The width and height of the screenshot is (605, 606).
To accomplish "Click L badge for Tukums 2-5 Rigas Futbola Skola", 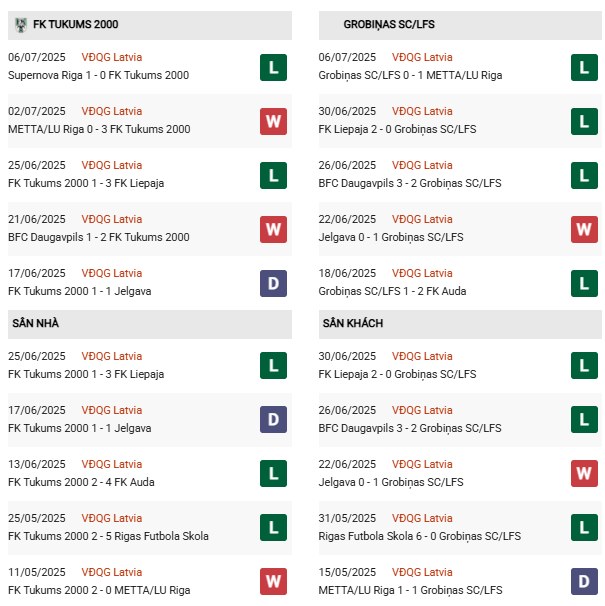I will pos(273,528).
